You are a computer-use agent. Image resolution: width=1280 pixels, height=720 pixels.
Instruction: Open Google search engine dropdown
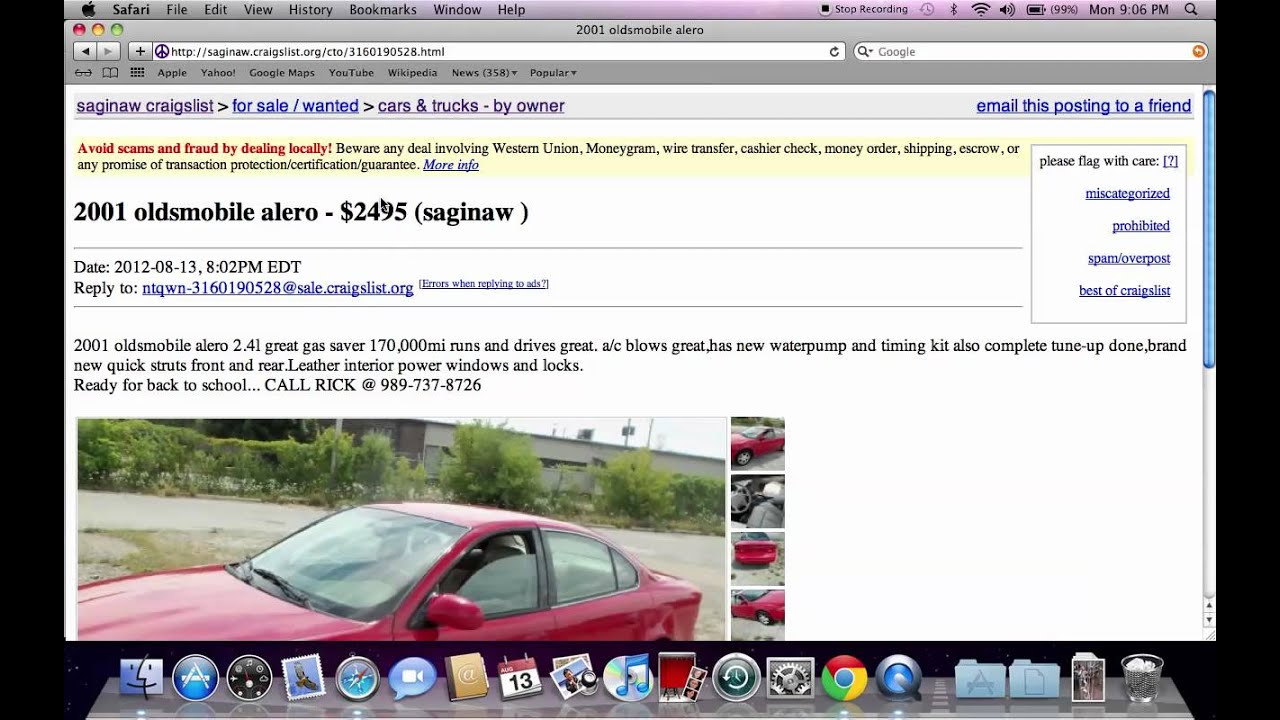(x=864, y=51)
